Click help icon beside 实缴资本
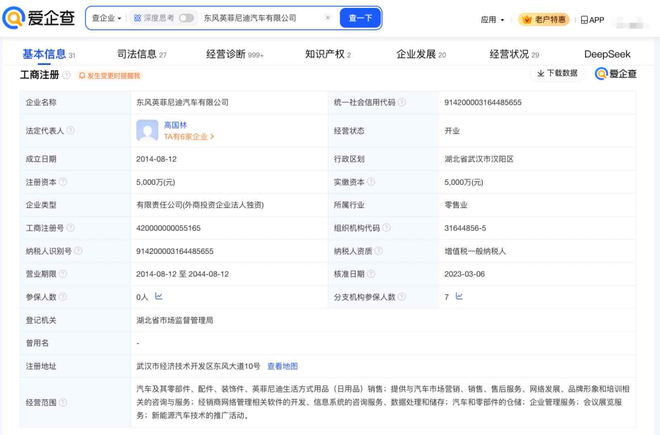Viewport: 660px width, 435px height. 371,182
